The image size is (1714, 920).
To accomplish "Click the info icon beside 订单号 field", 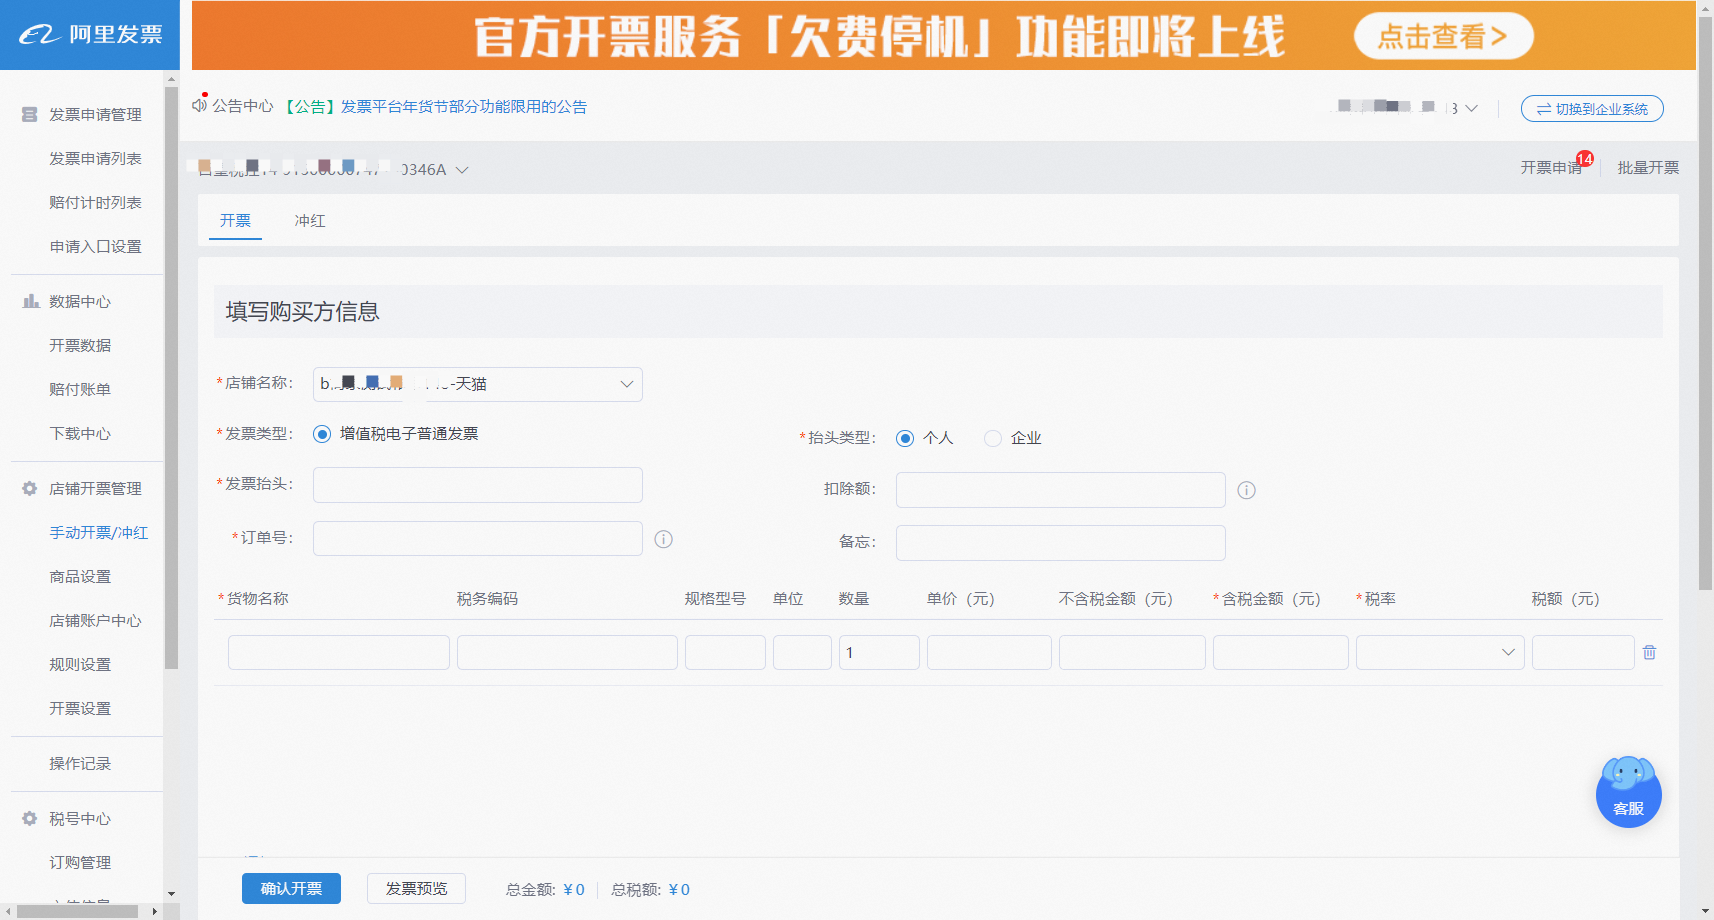I will click(663, 539).
